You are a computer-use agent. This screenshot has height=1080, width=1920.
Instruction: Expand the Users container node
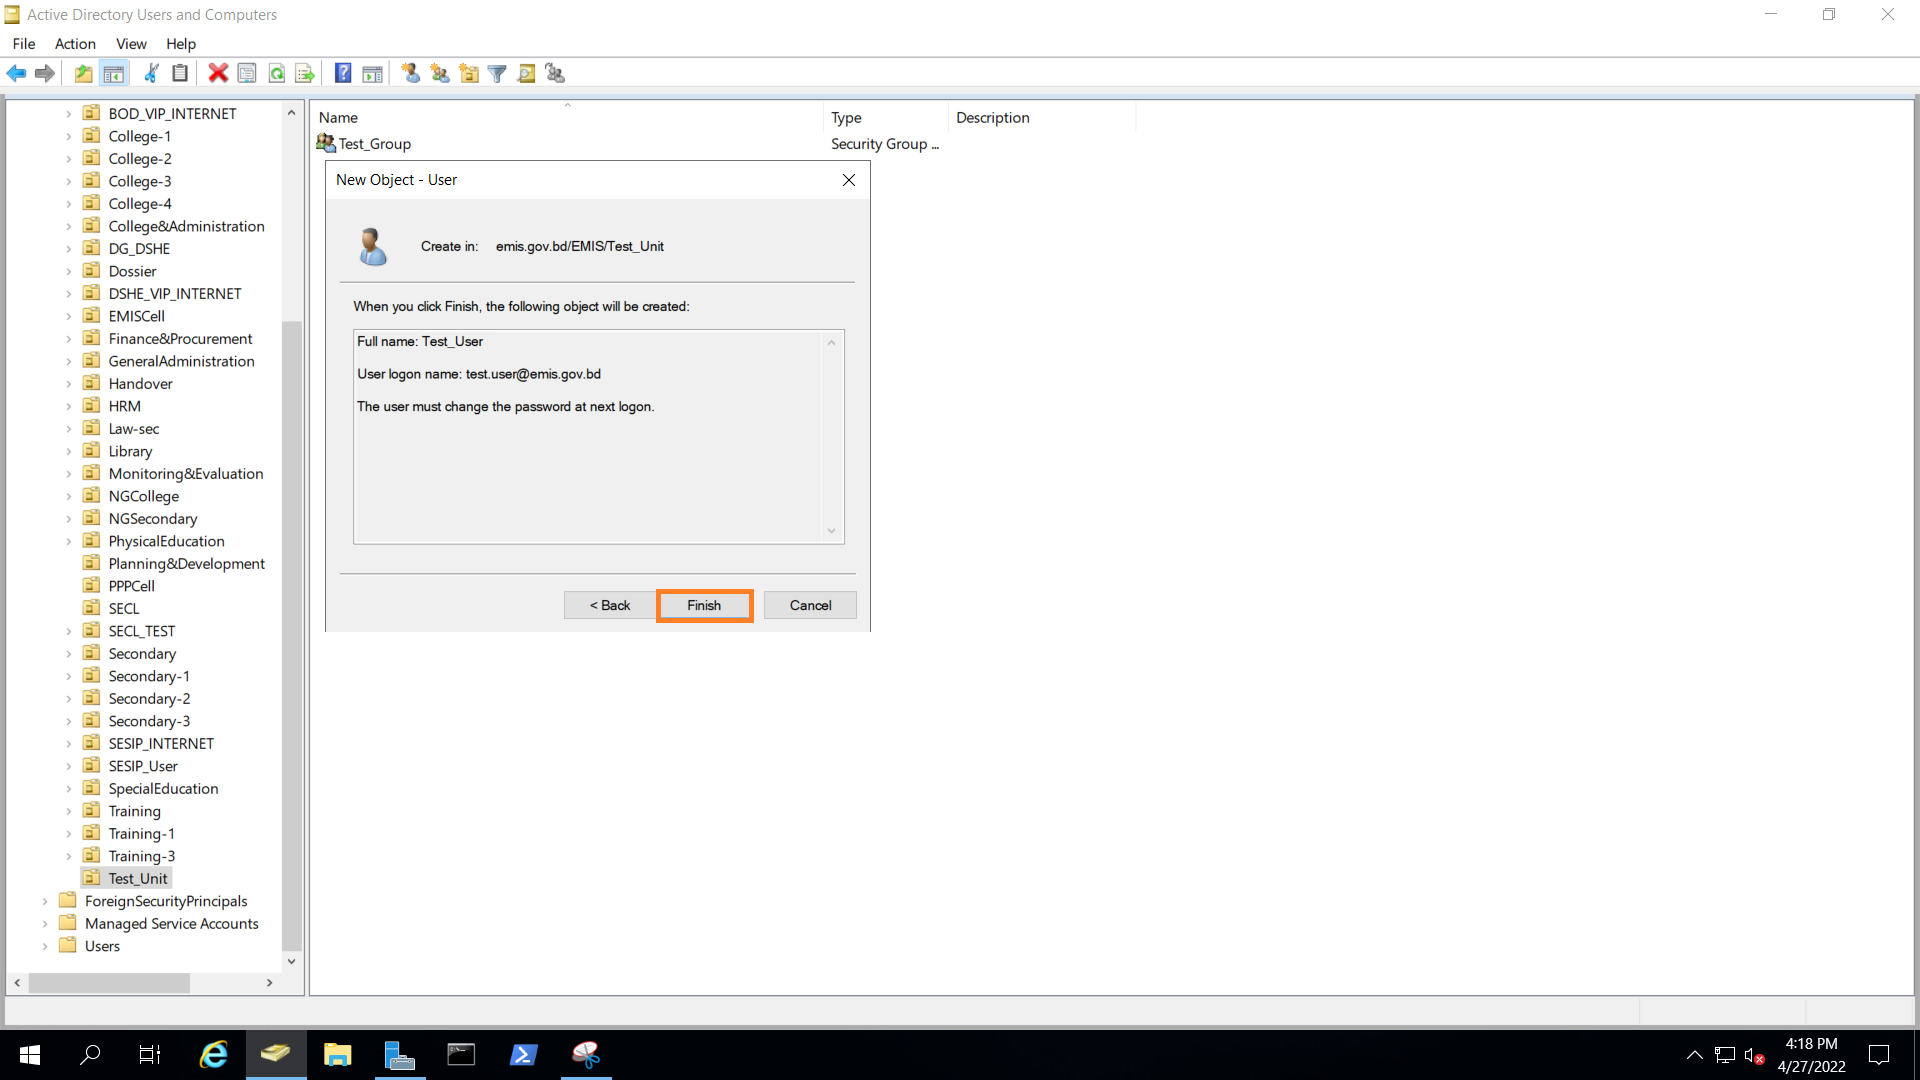click(45, 947)
